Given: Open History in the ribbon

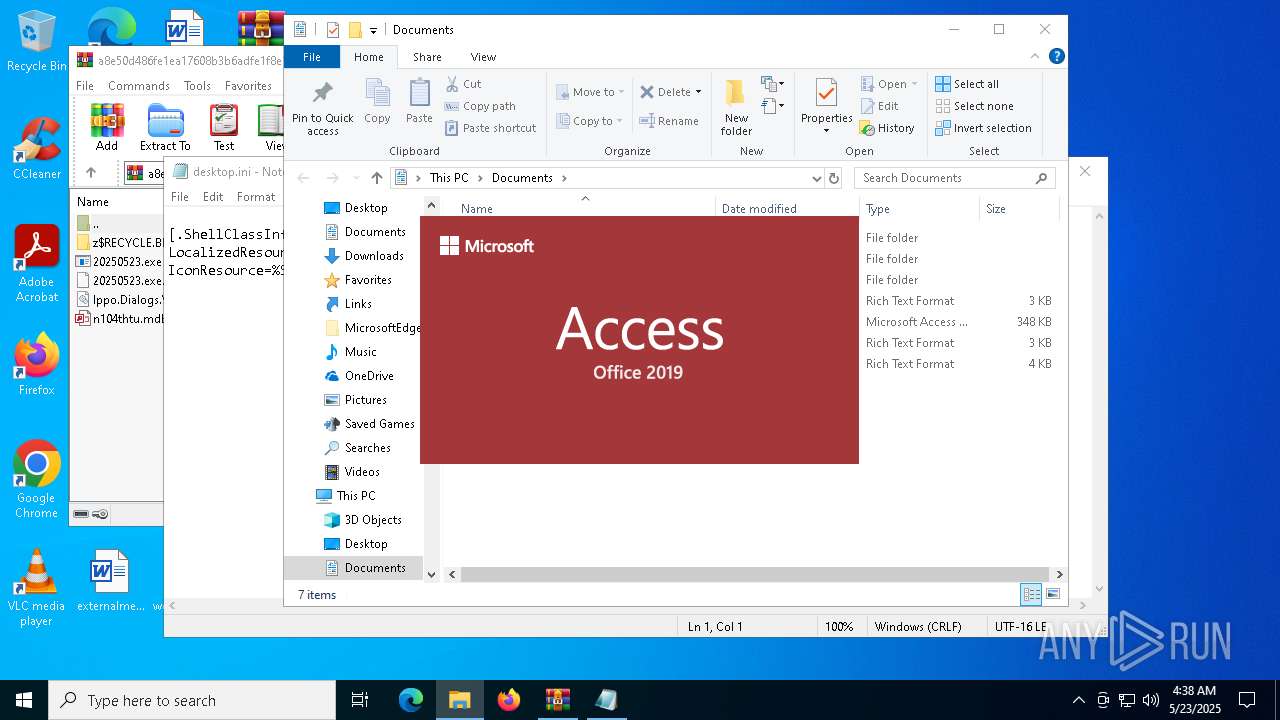Looking at the screenshot, I should coord(887,128).
